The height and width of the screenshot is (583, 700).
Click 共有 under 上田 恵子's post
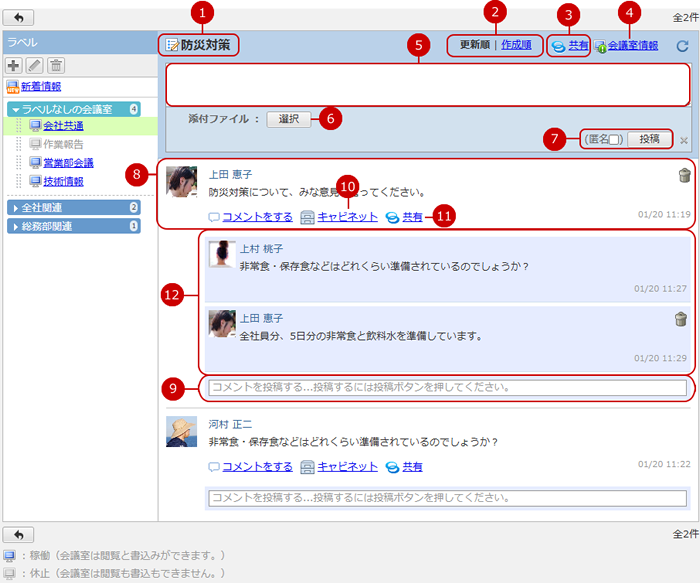[x=412, y=217]
